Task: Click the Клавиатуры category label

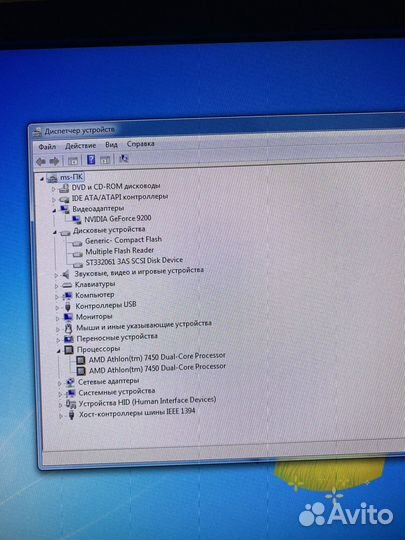Action: (x=95, y=284)
